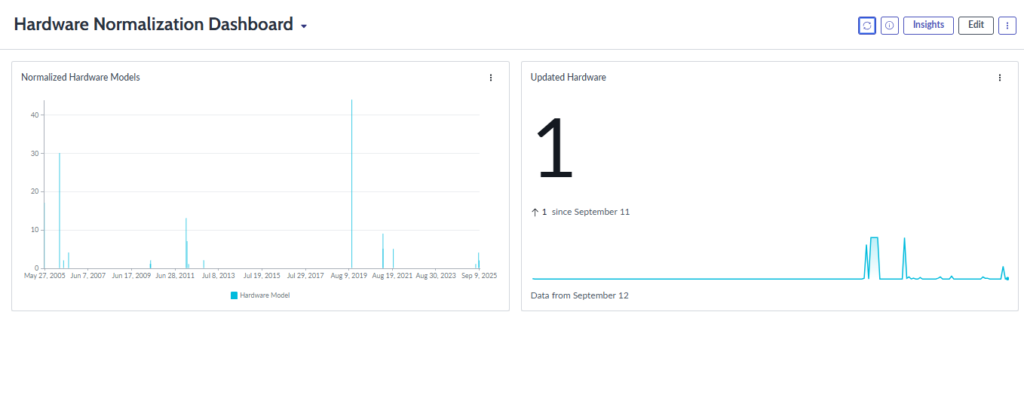Click the 'Data from September 12' label

click(579, 296)
